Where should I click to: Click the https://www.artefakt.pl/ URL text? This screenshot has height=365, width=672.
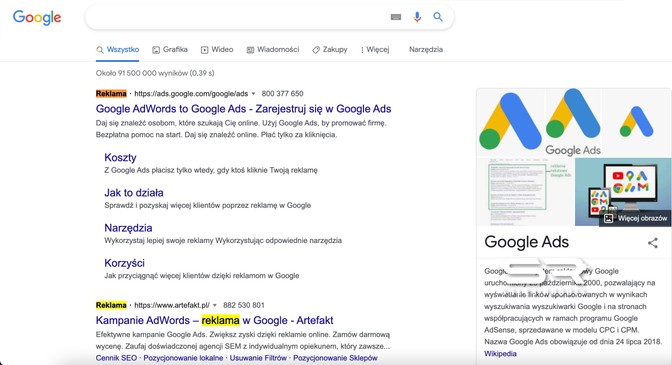[x=172, y=305]
